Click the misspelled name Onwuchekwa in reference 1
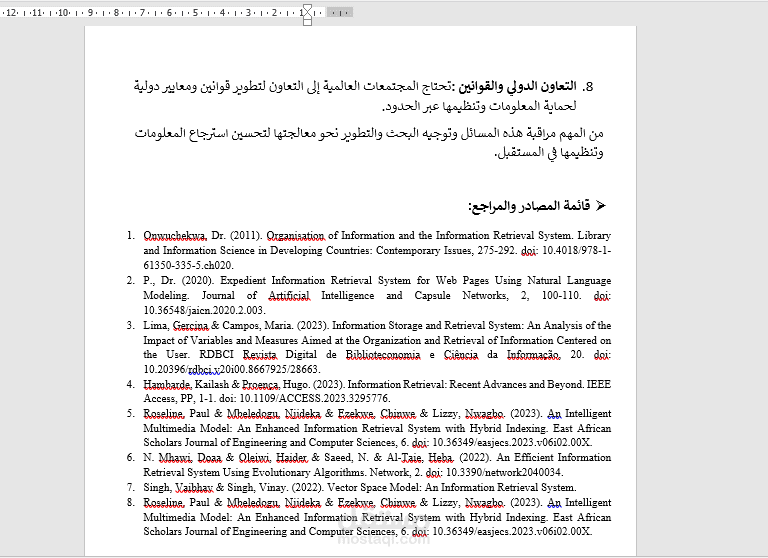Screen dimensions: 768x558 [175, 236]
